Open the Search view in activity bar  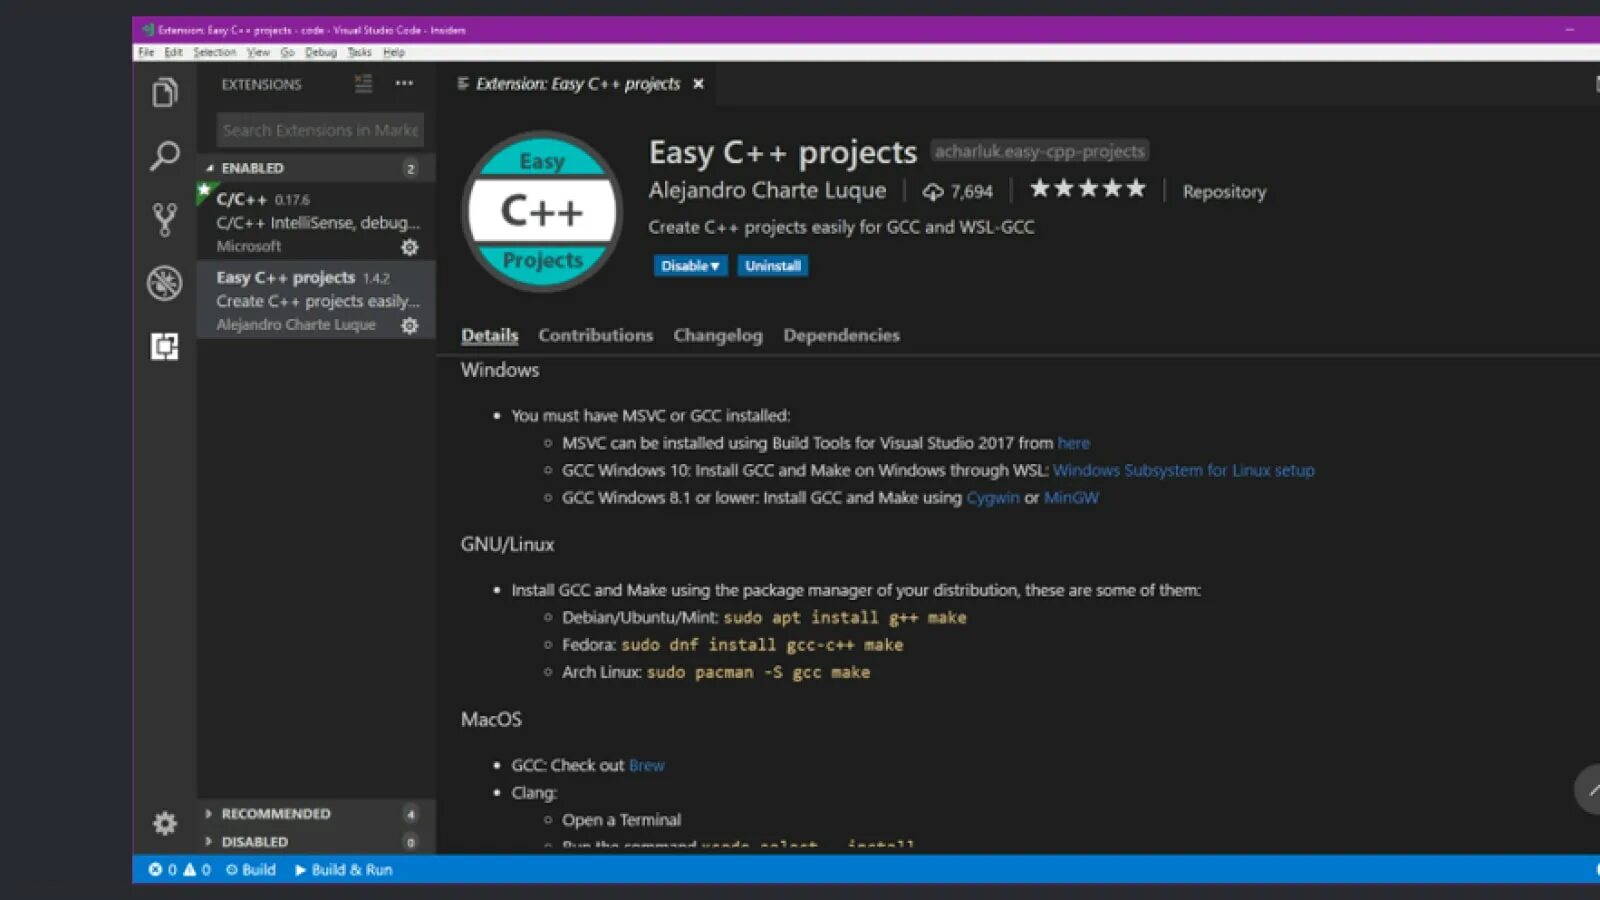(x=165, y=156)
